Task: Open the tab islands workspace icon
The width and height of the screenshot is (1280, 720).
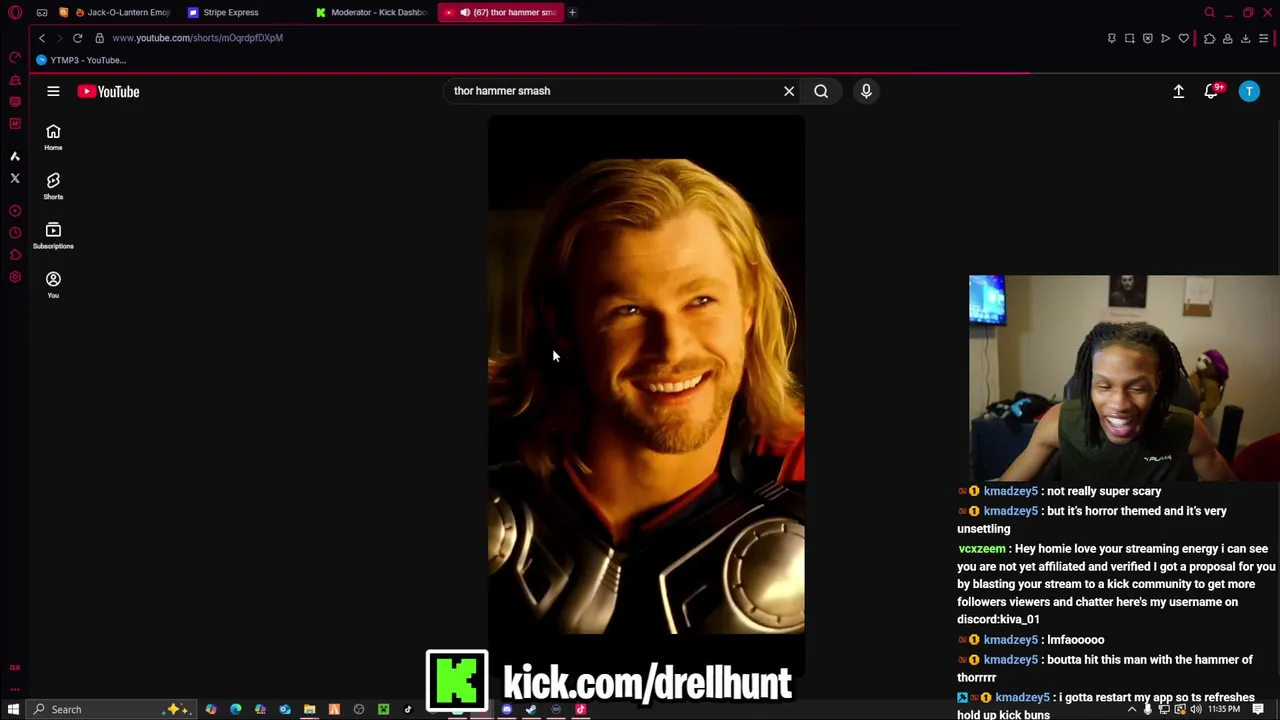Action: click(x=42, y=12)
